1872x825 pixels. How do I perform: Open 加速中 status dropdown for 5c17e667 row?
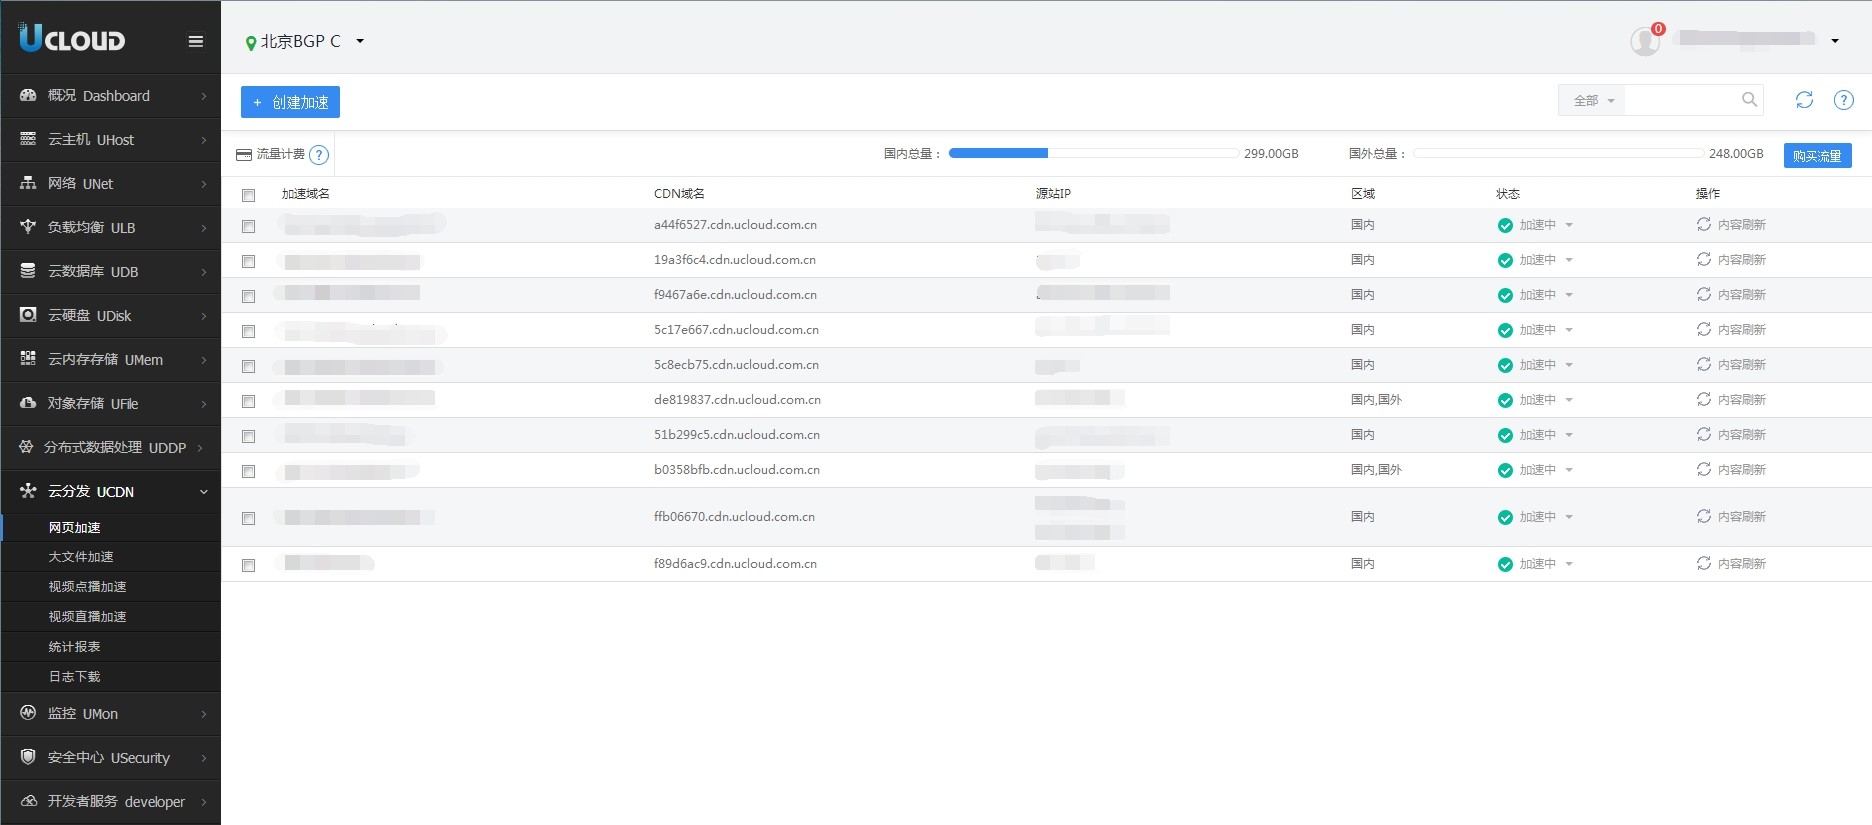1569,330
